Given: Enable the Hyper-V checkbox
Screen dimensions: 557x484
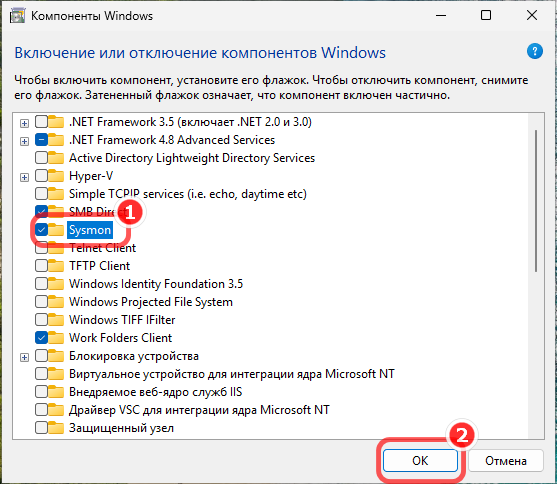Looking at the screenshot, I should [41, 176].
